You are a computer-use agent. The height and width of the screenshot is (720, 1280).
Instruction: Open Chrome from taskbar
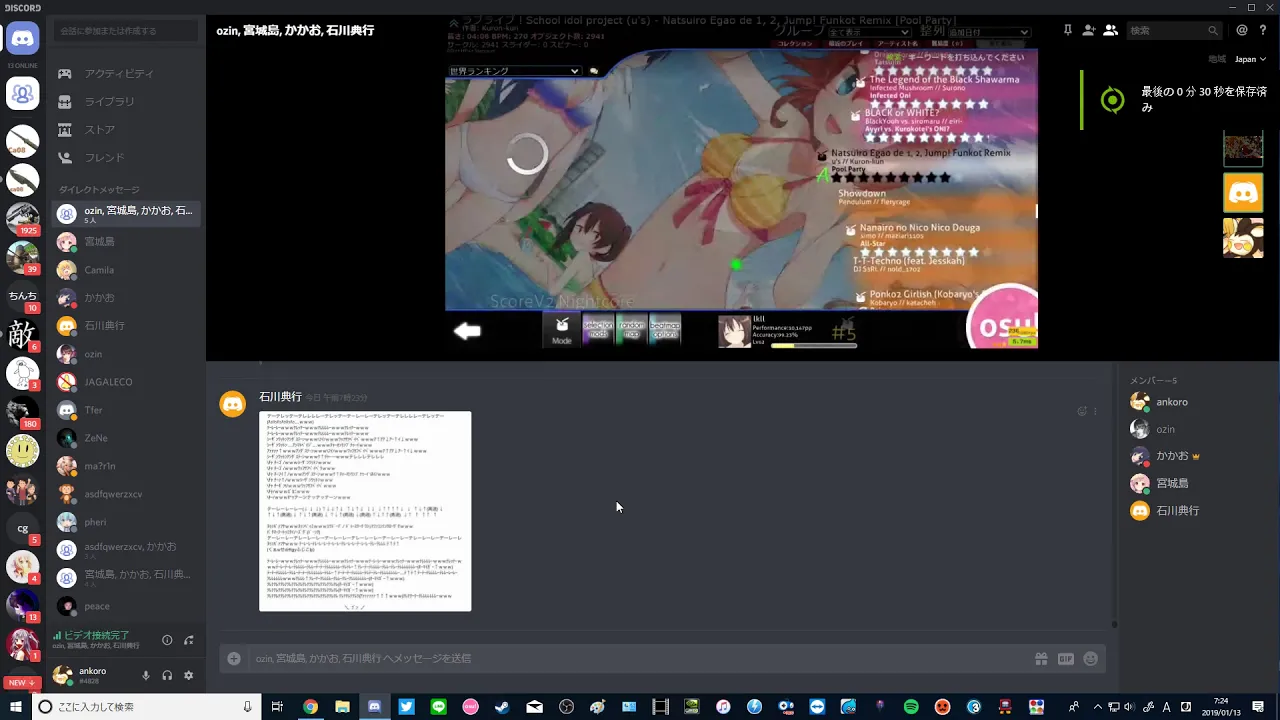[x=310, y=707]
